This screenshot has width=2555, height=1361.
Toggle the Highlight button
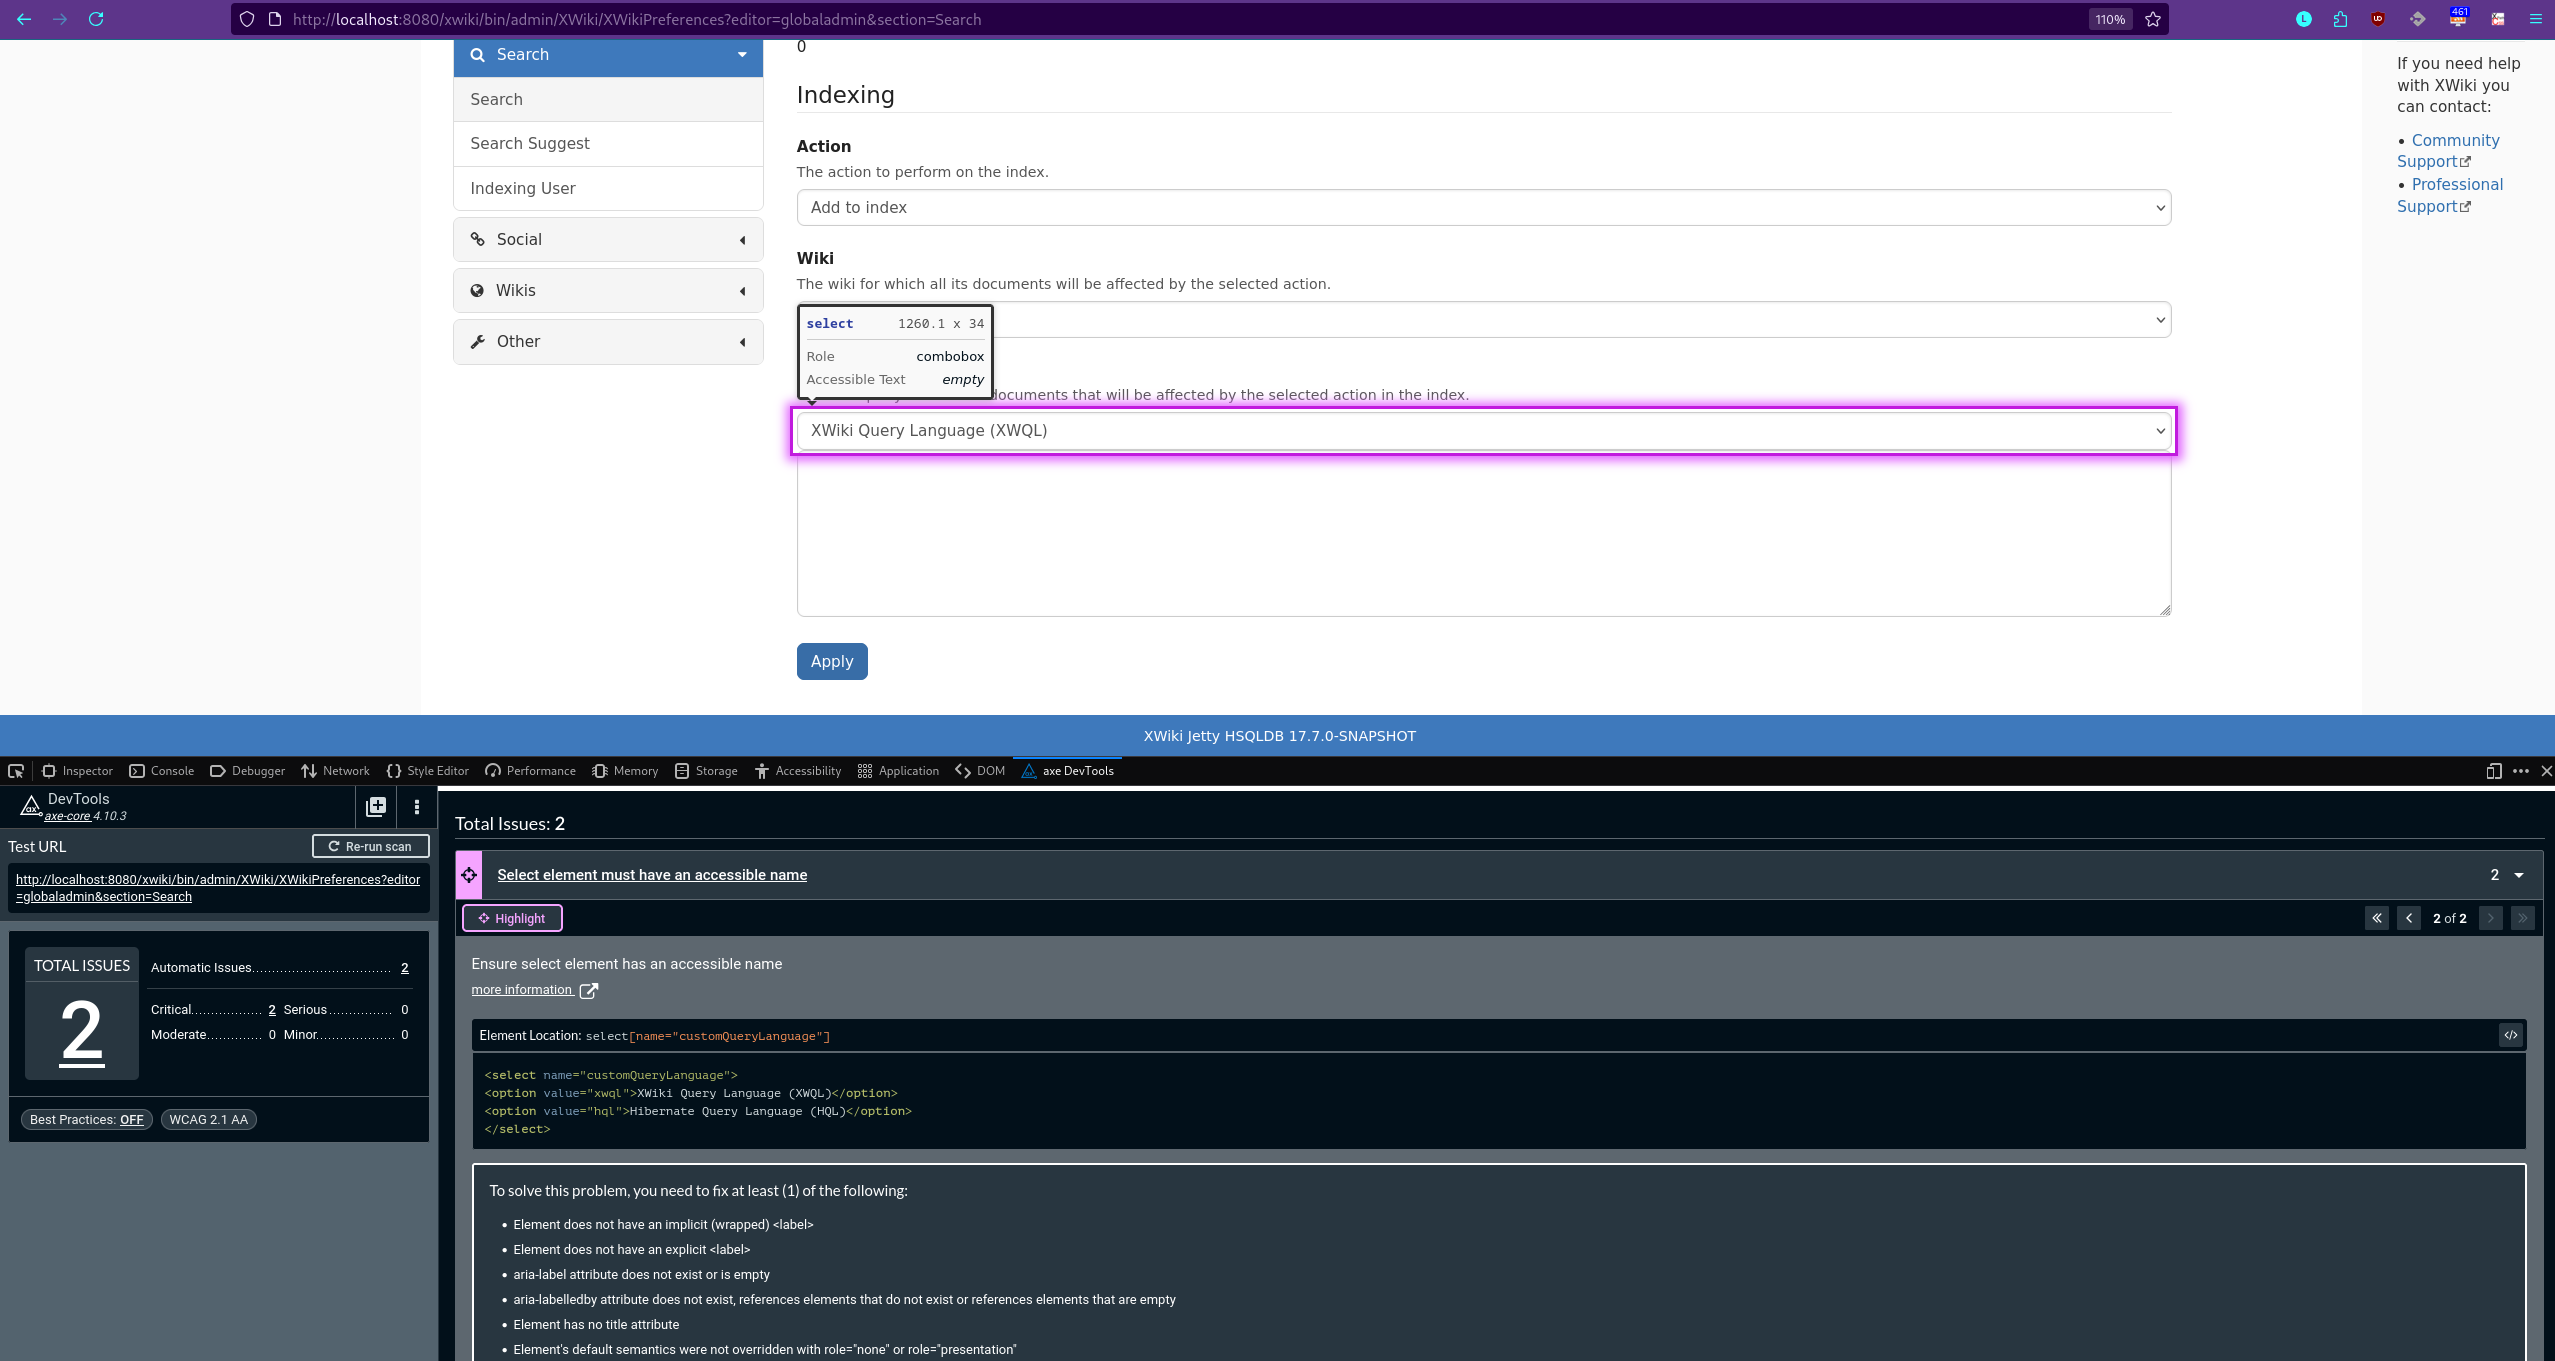tap(512, 918)
